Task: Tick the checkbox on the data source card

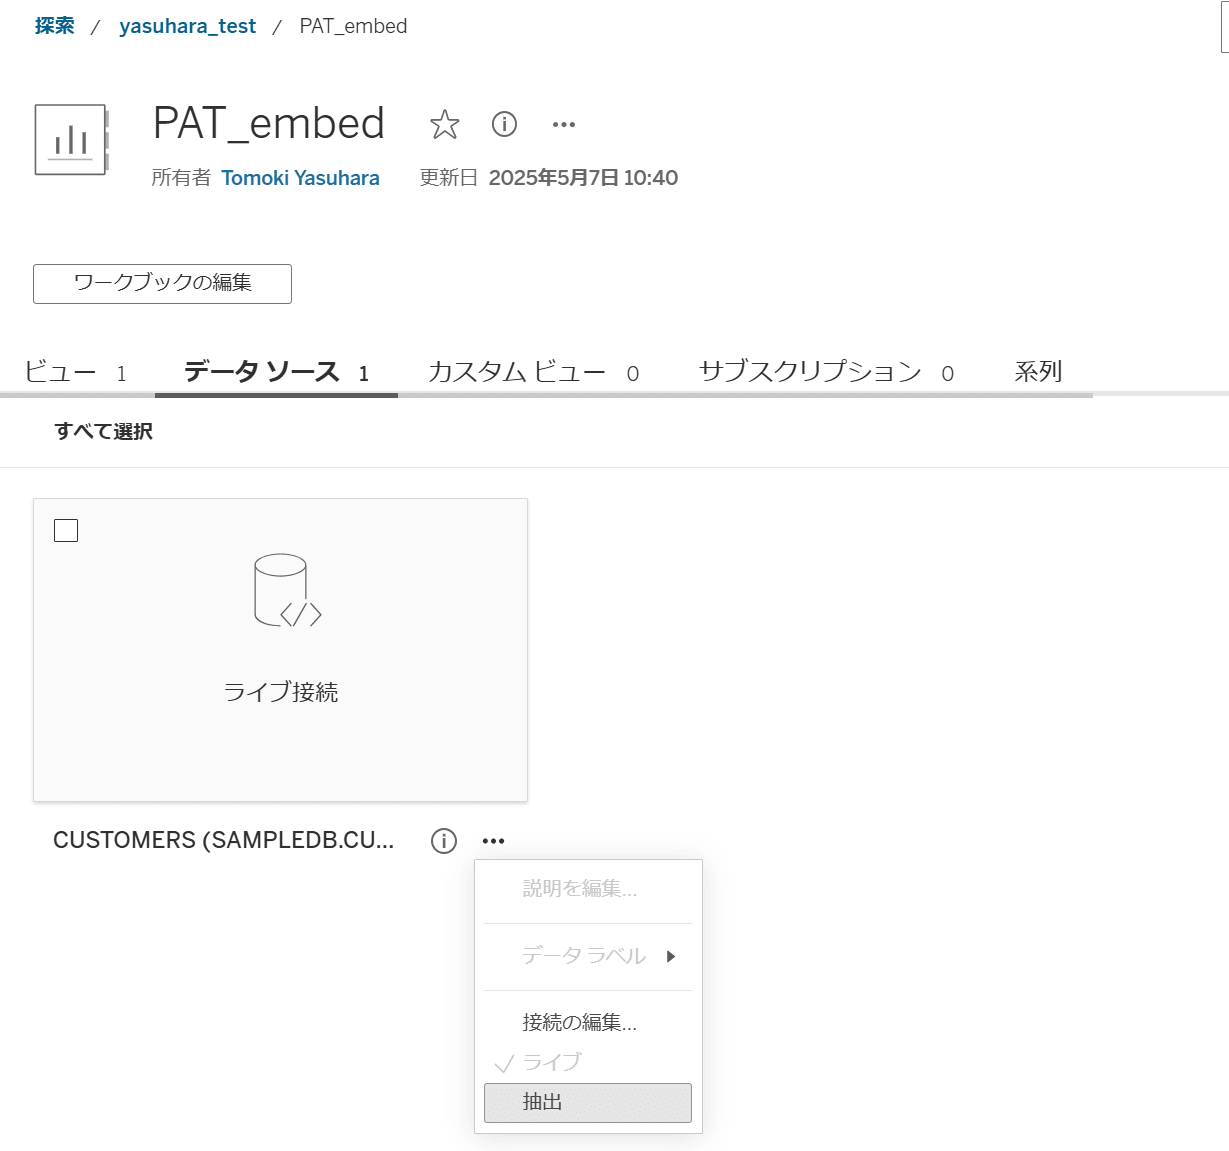Action: [66, 530]
